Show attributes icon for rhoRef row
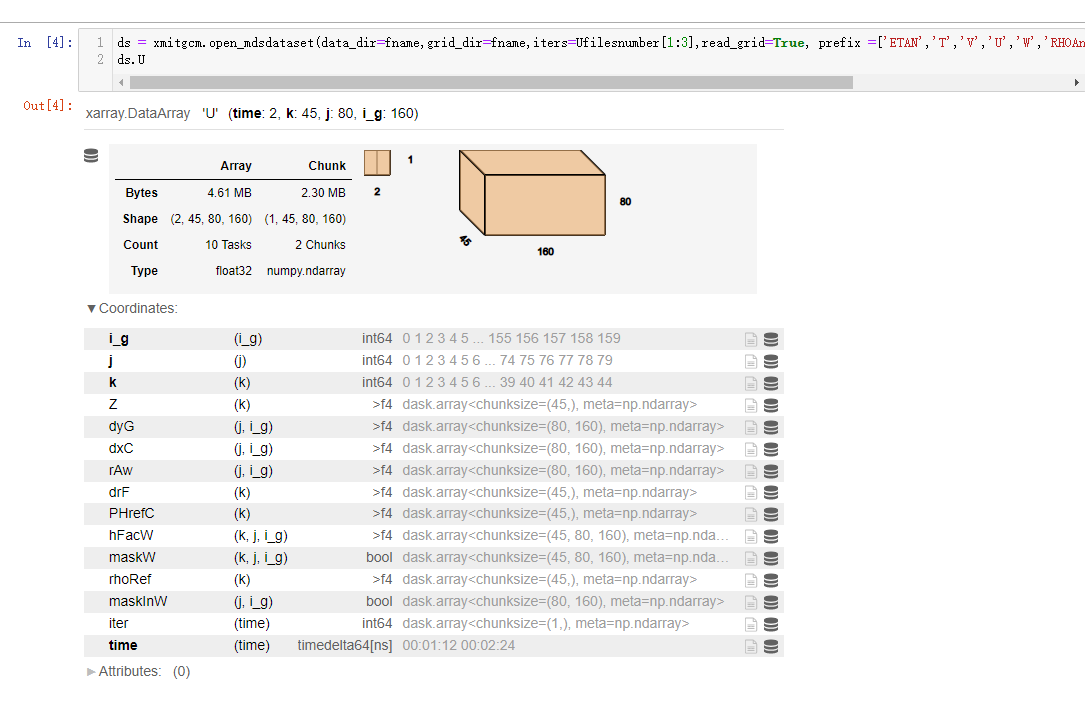The image size is (1085, 707). (751, 580)
